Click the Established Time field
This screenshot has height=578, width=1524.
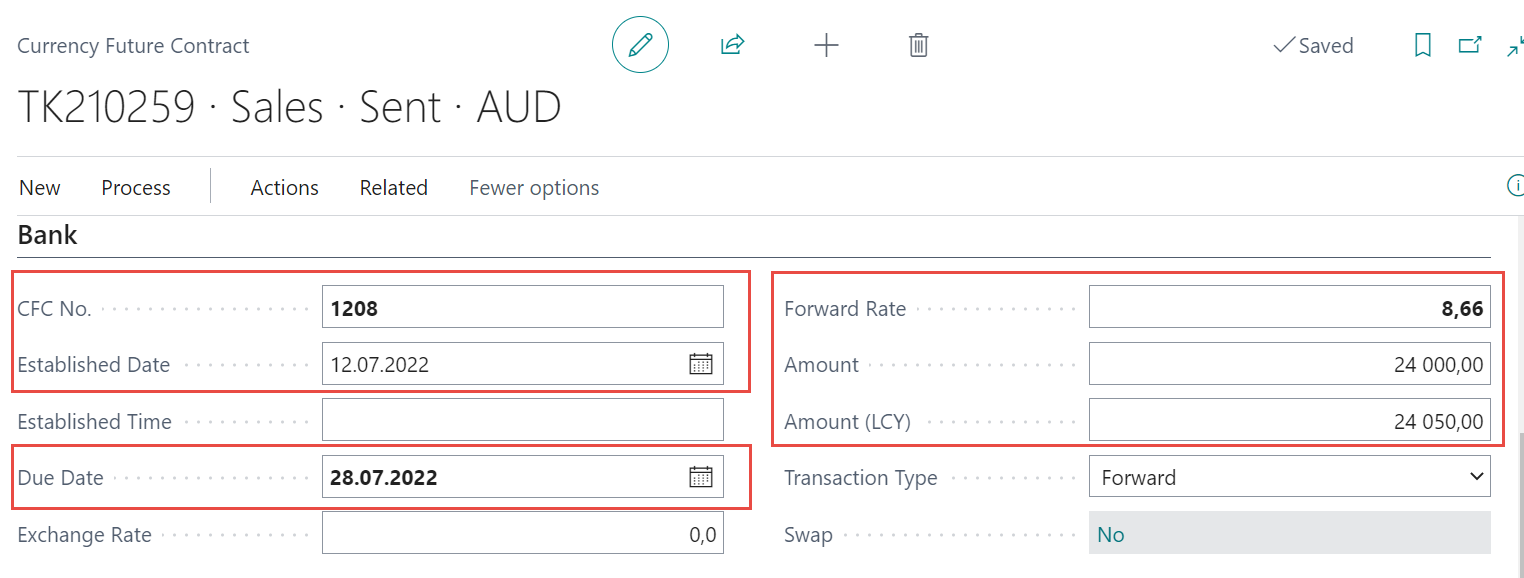(x=521, y=420)
